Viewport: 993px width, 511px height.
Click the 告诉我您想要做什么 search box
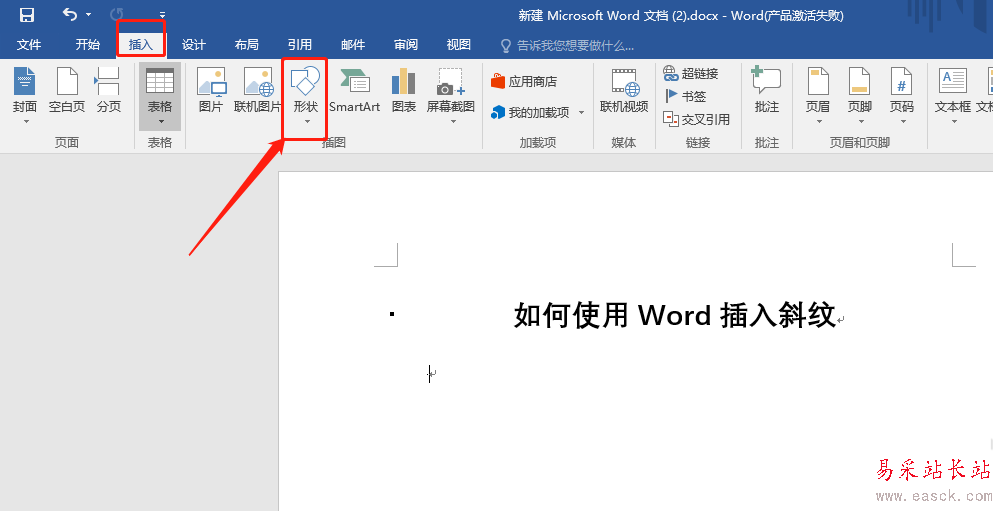point(567,46)
